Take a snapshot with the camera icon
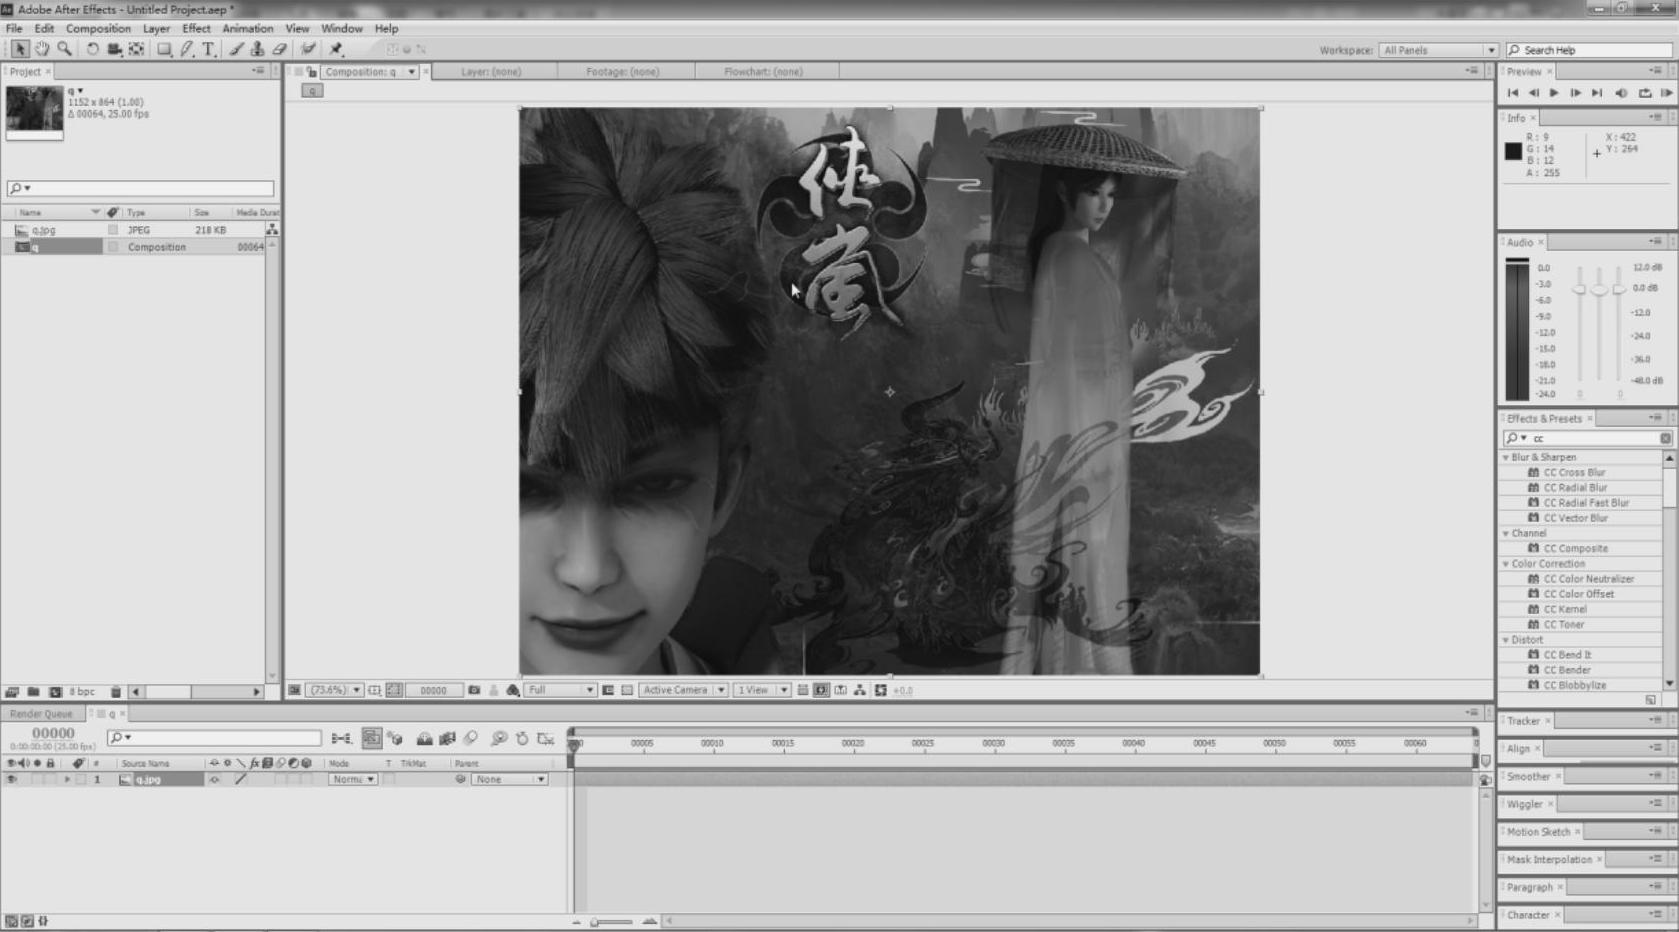The height and width of the screenshot is (932, 1679). [x=474, y=690]
